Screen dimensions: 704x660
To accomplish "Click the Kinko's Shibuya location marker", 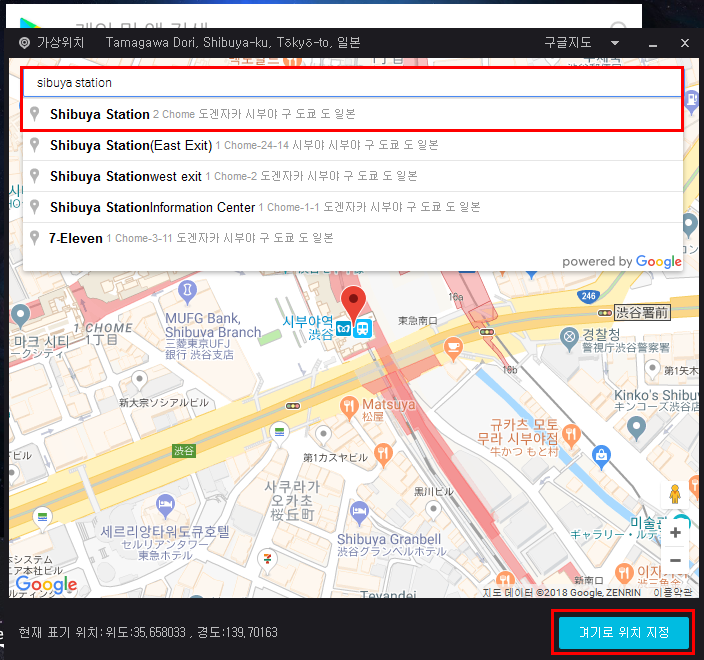I will (636, 428).
